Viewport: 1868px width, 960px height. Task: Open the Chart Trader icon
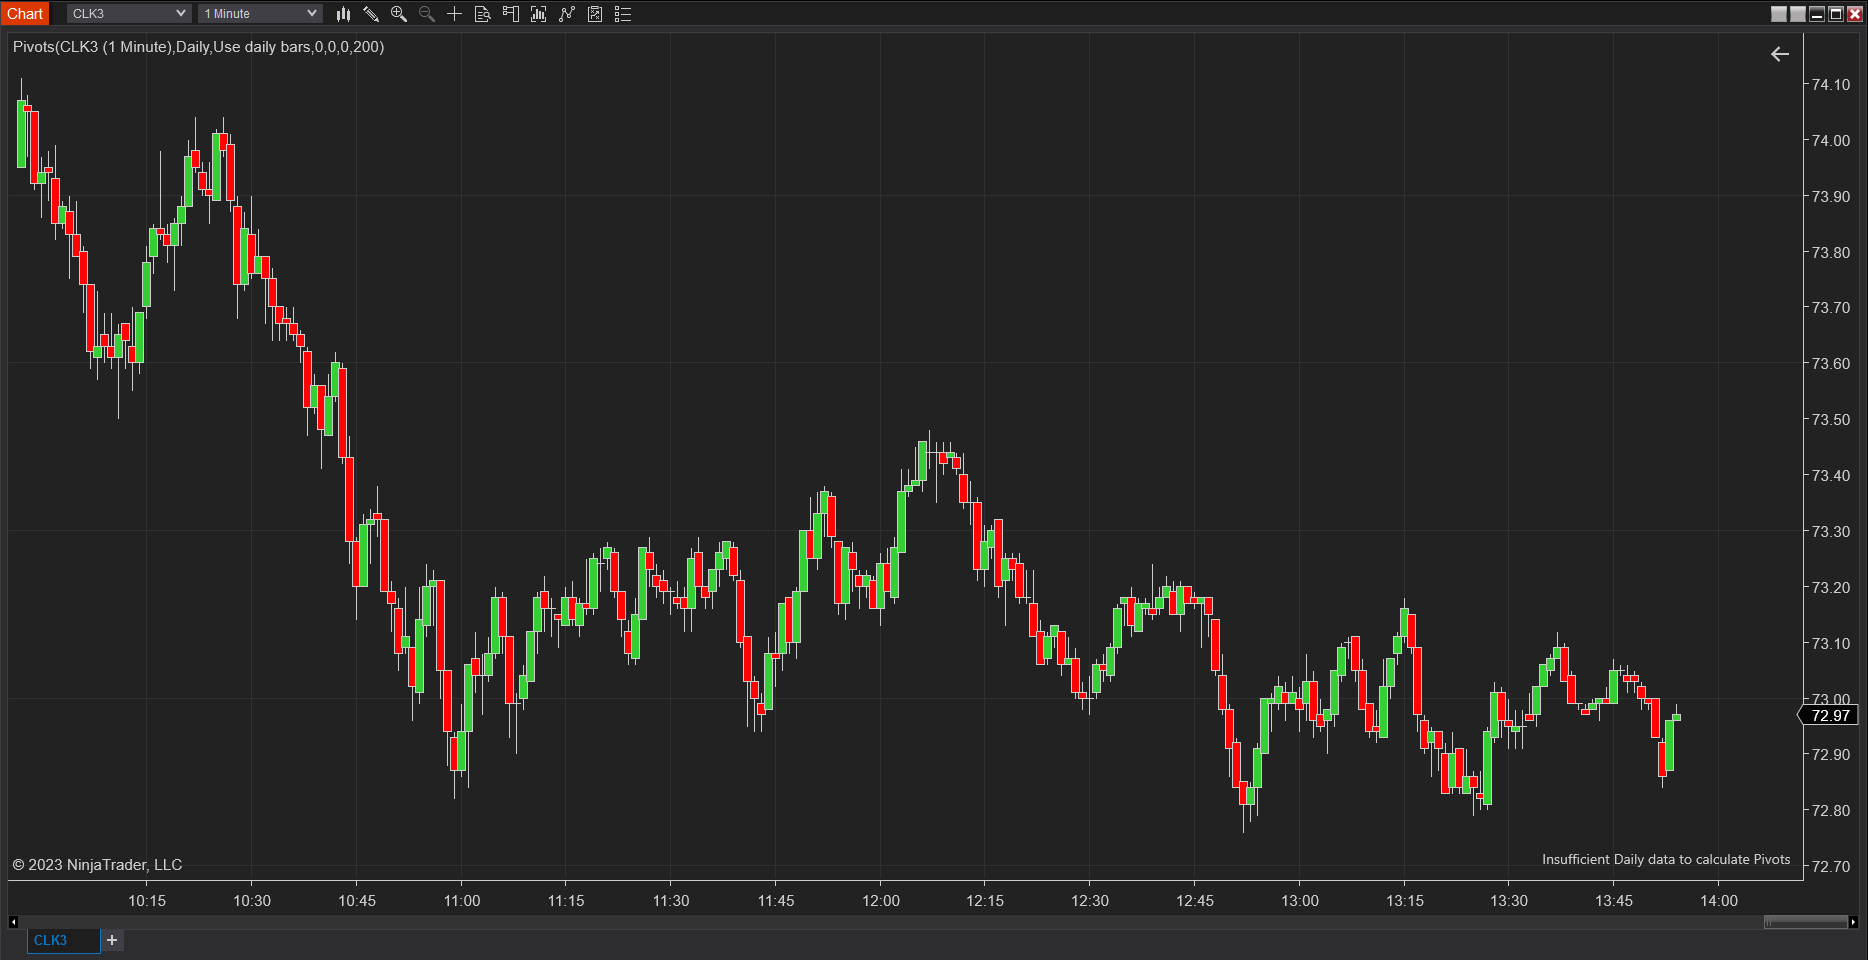tap(510, 14)
